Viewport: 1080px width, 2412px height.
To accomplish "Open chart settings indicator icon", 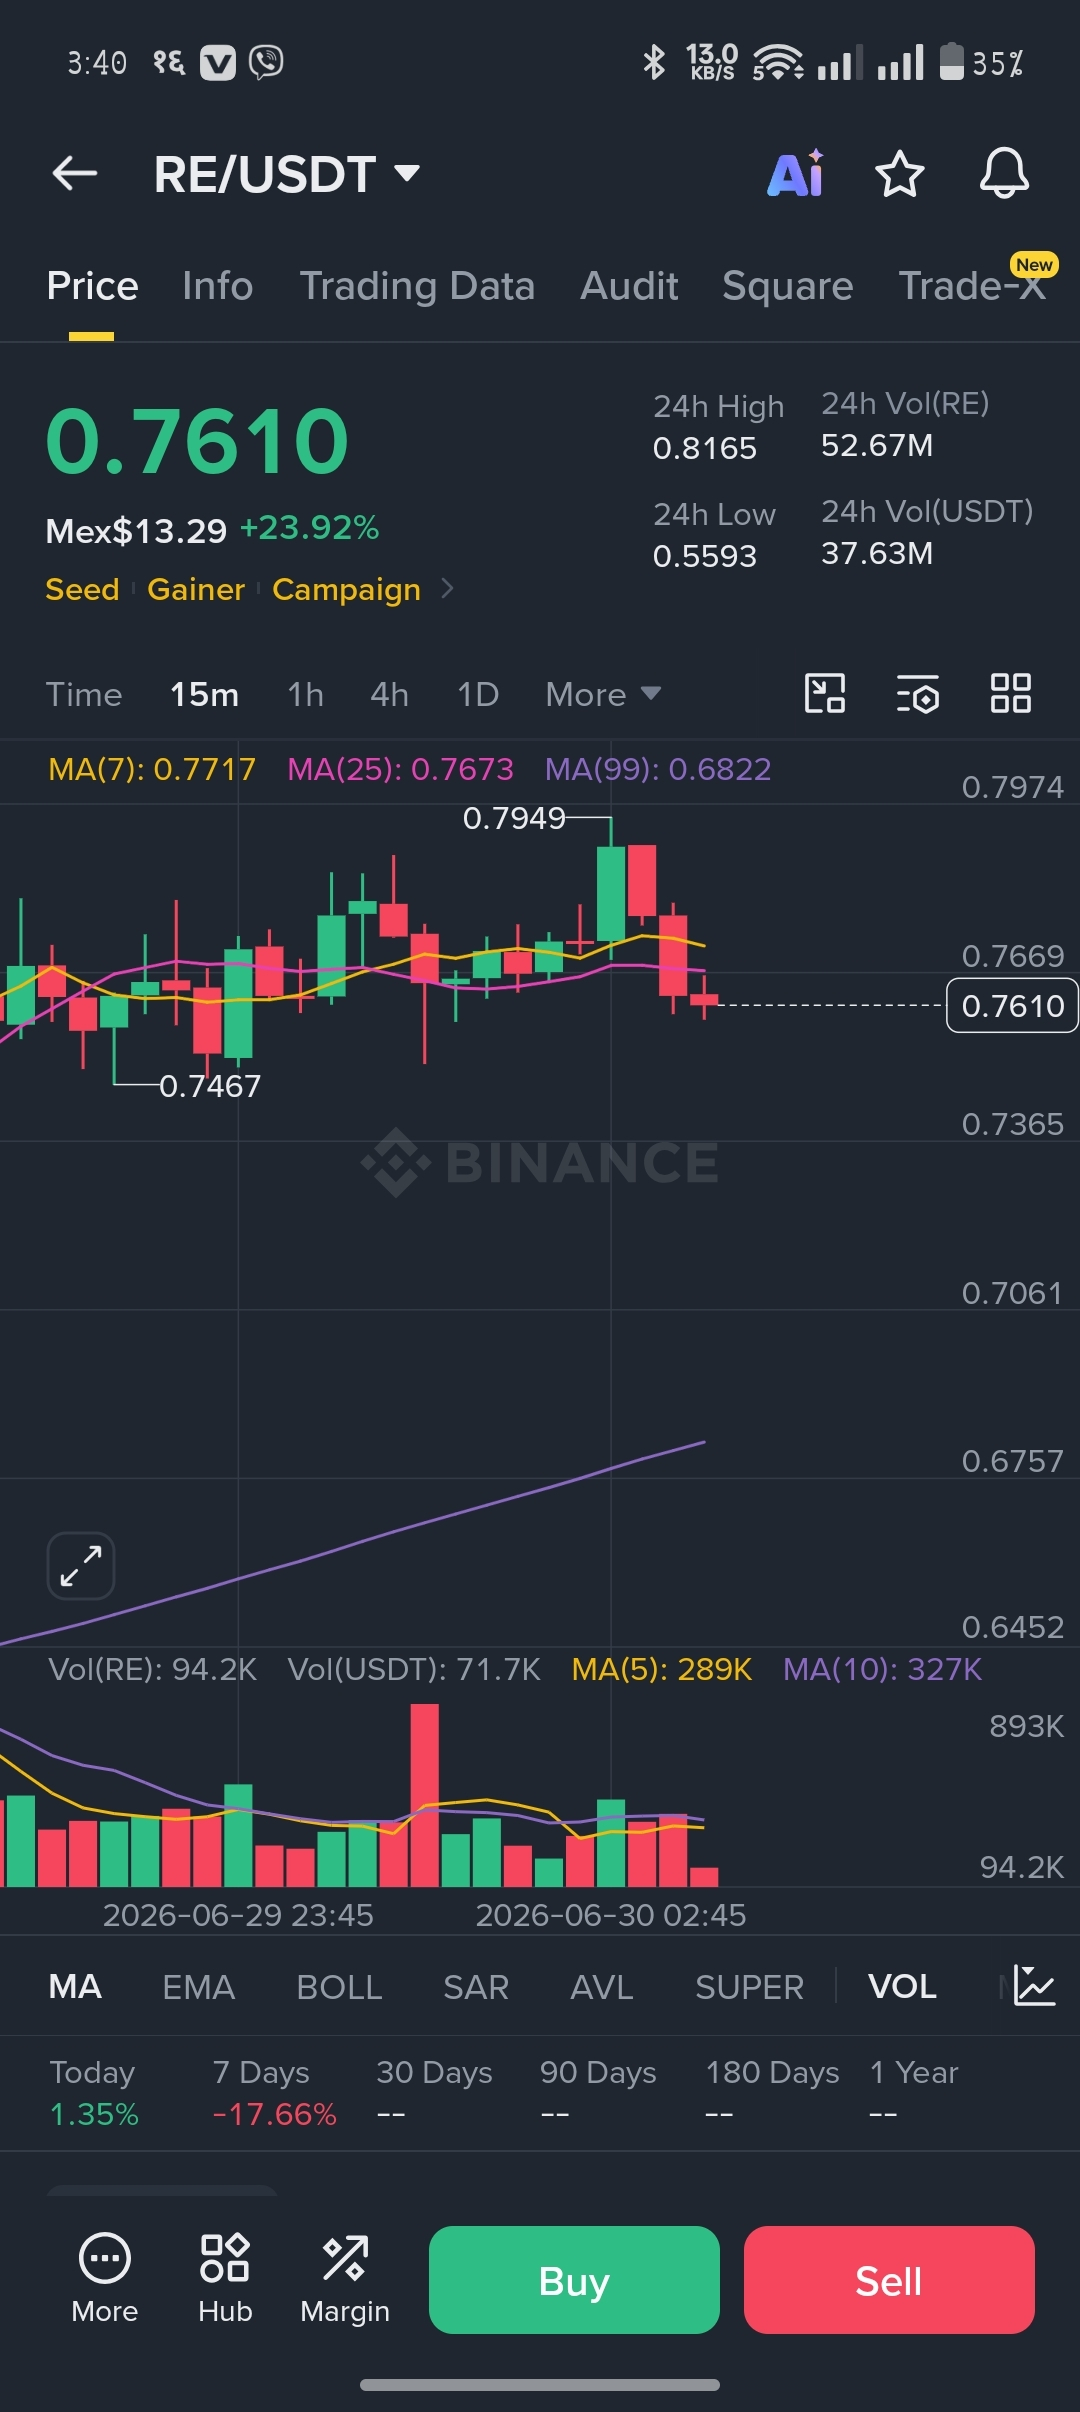I will (917, 693).
